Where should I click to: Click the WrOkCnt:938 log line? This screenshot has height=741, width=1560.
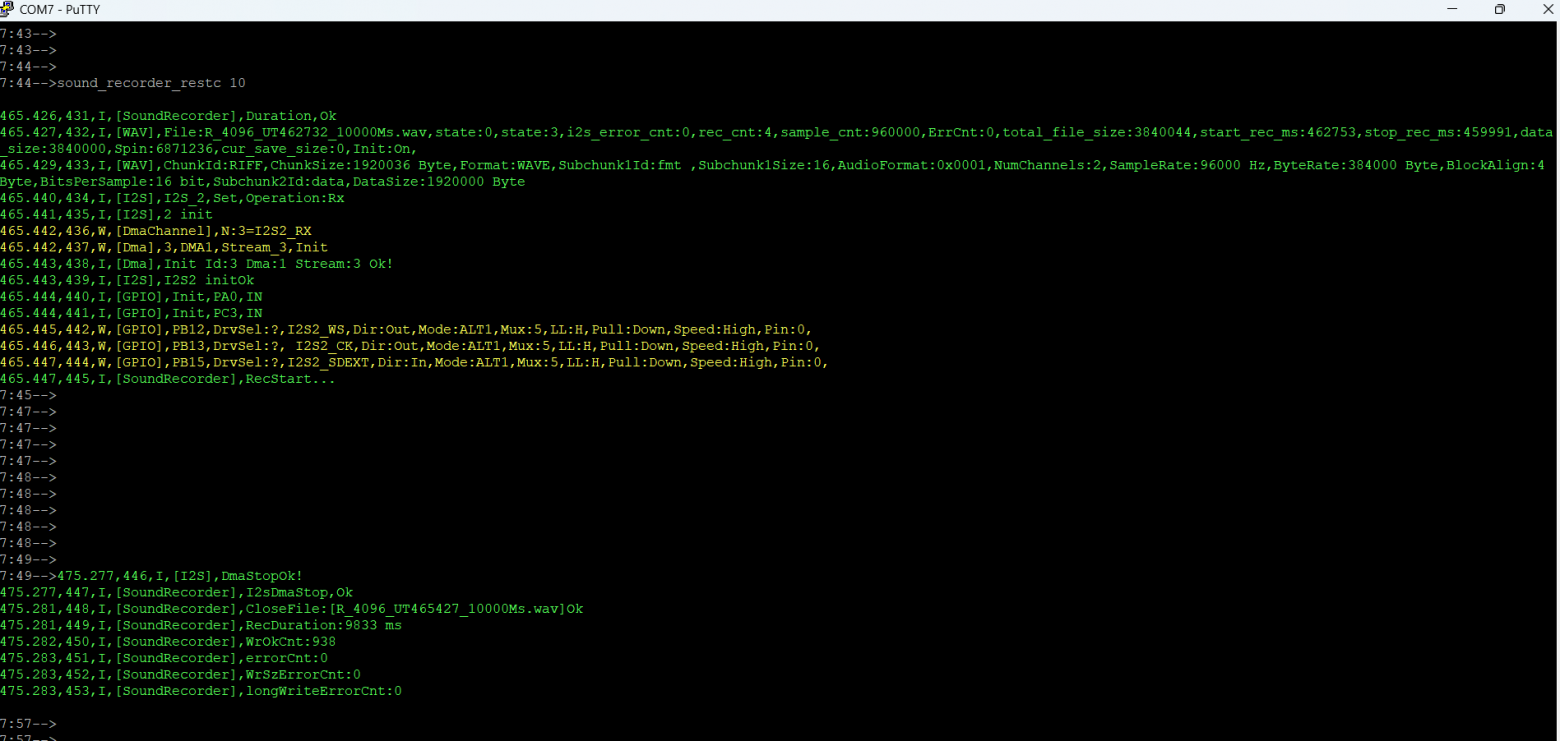168,642
